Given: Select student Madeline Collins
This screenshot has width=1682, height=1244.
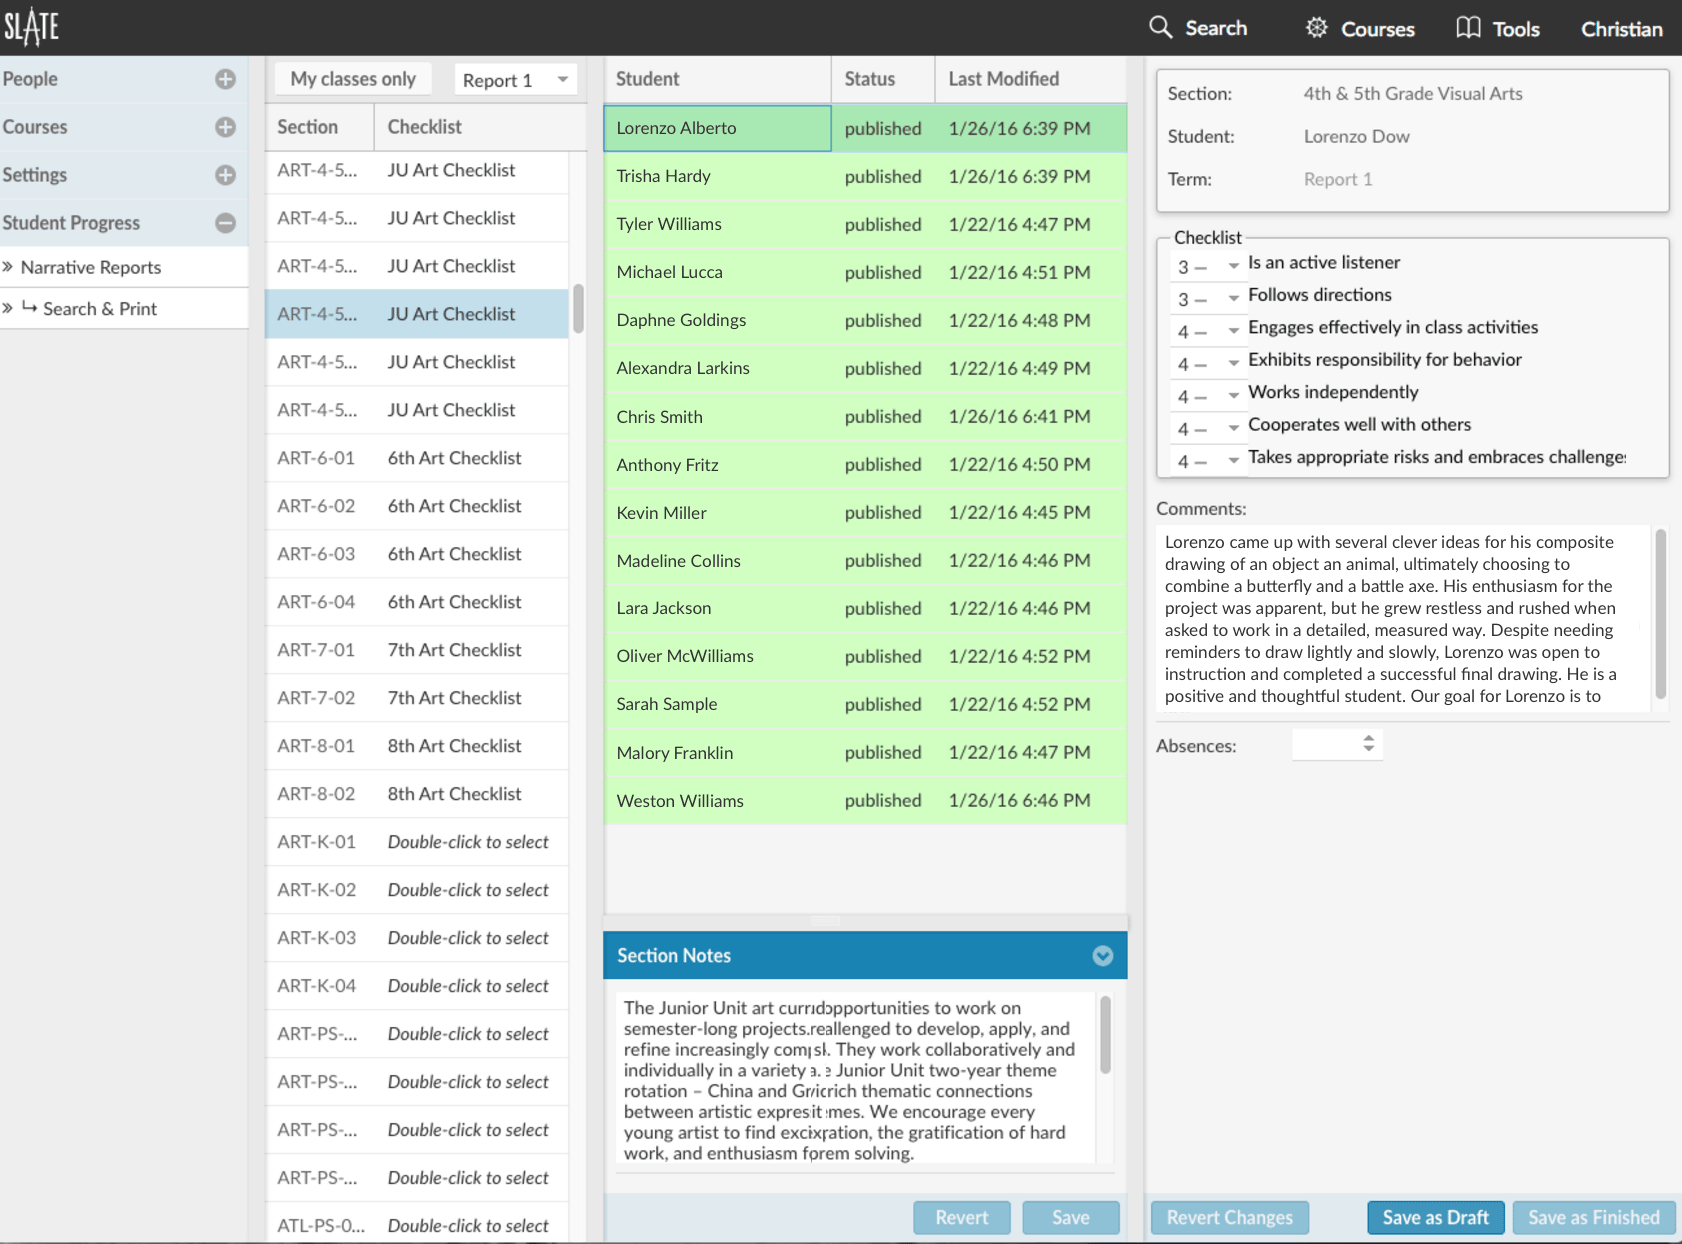Looking at the screenshot, I should pos(865,560).
